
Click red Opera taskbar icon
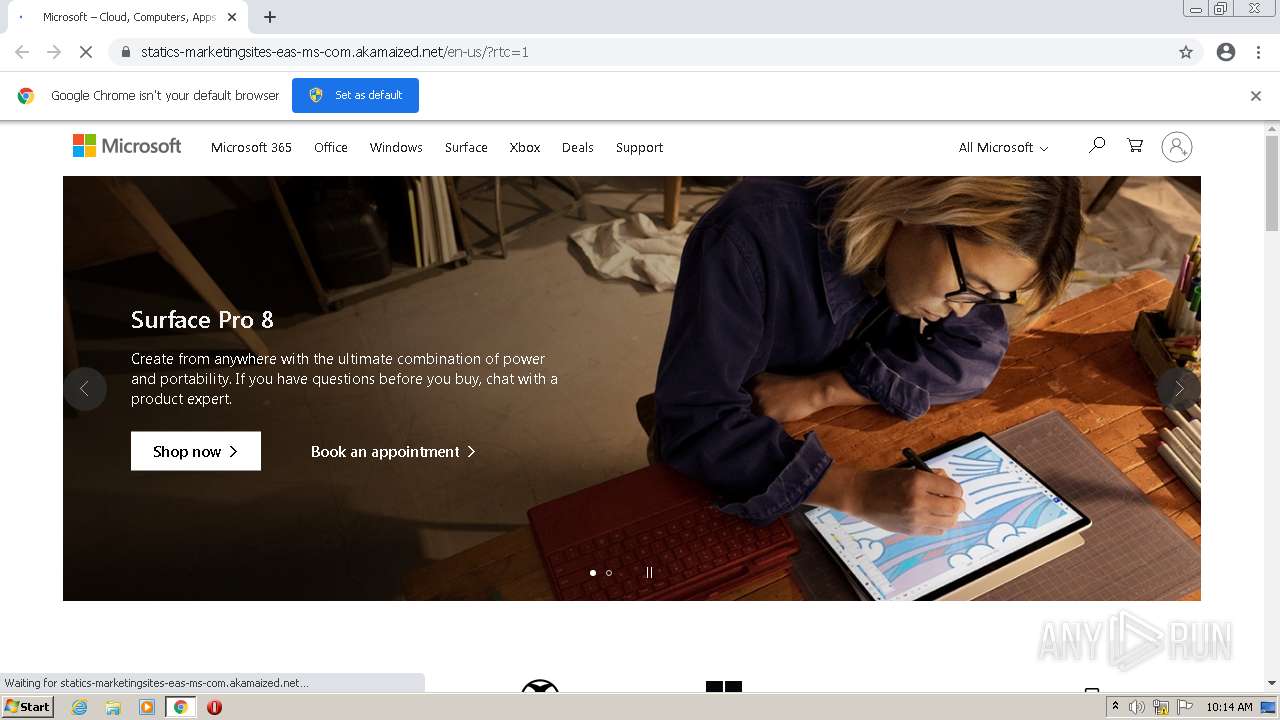click(x=214, y=707)
